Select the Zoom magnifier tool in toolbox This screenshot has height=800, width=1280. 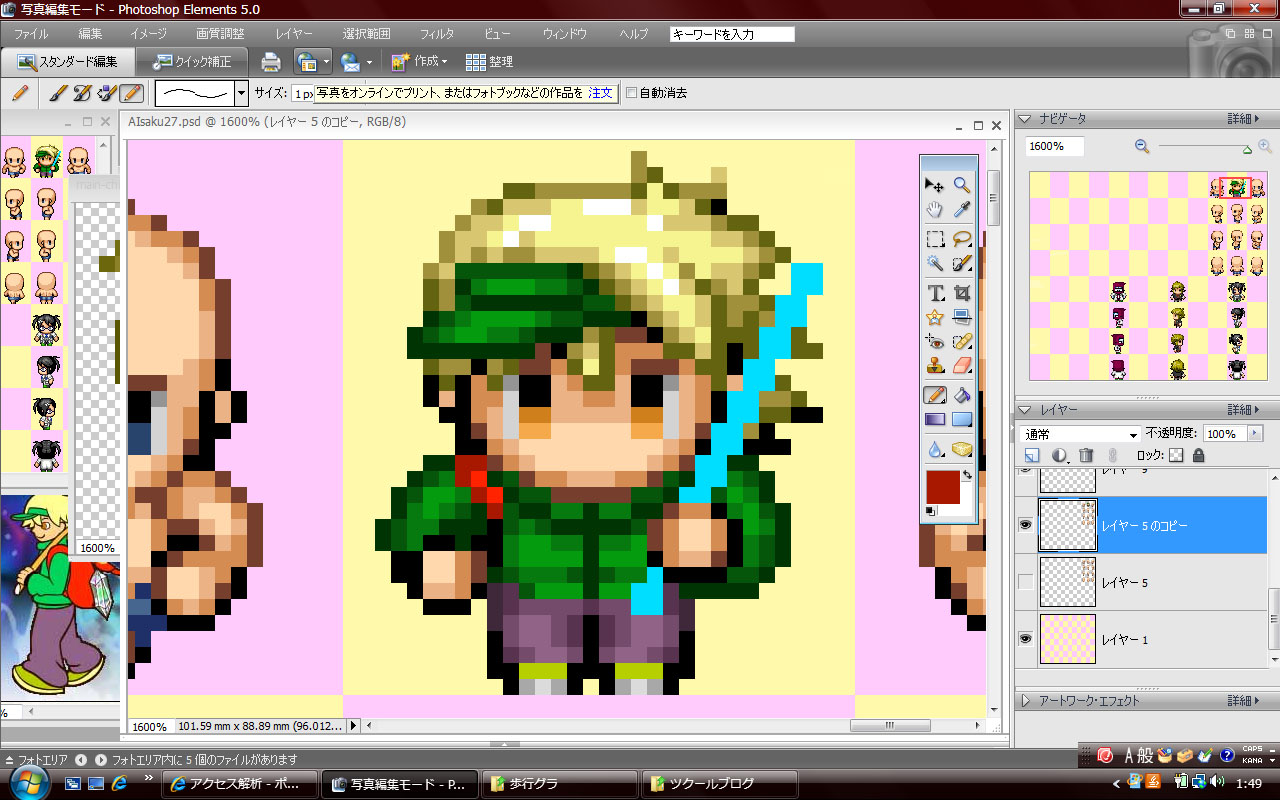coord(962,185)
